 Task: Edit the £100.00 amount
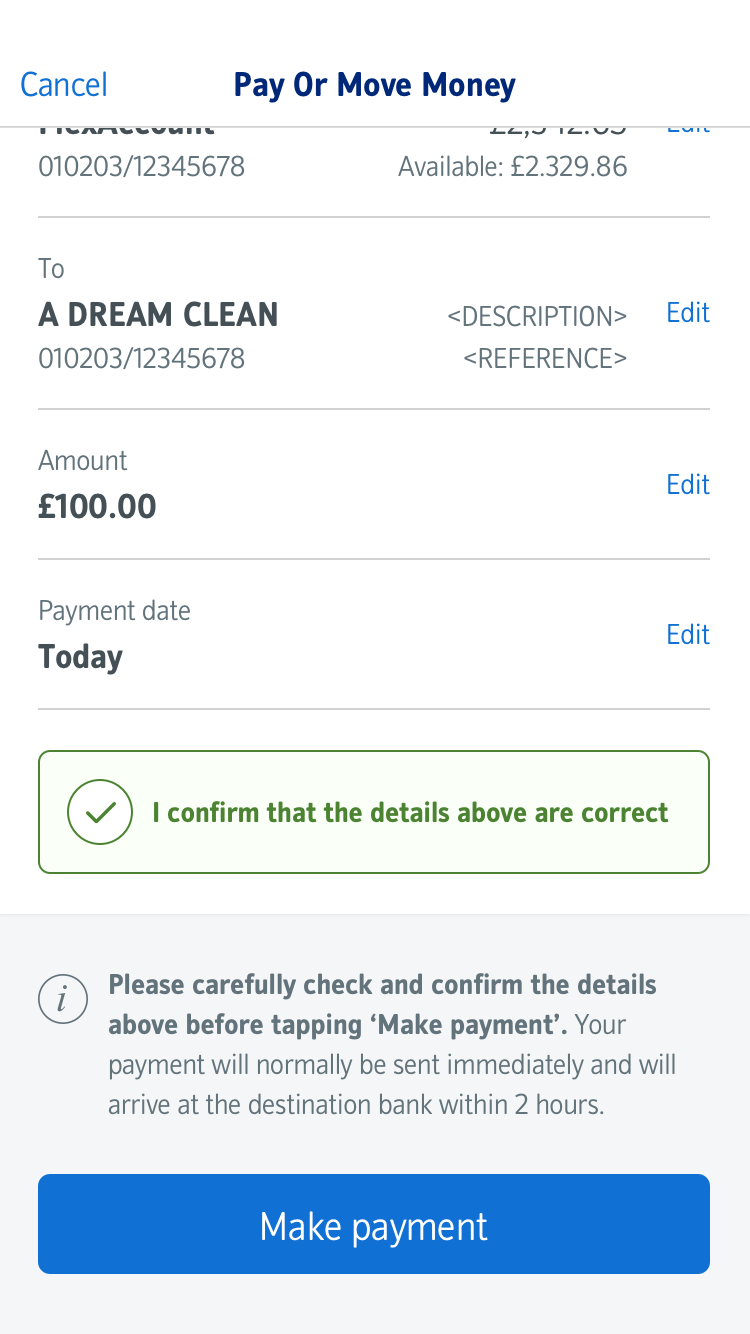(688, 485)
